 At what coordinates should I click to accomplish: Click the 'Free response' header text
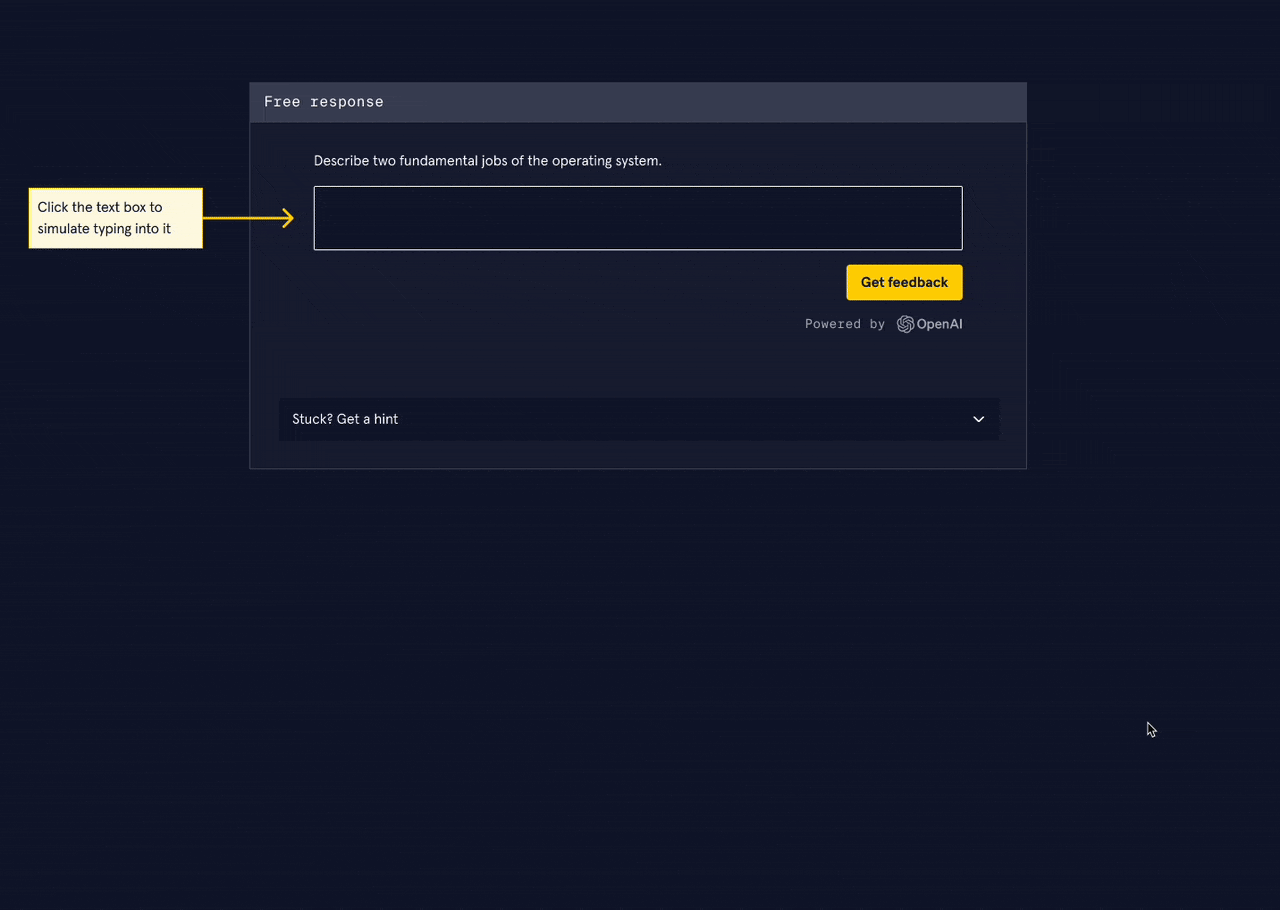(x=324, y=102)
